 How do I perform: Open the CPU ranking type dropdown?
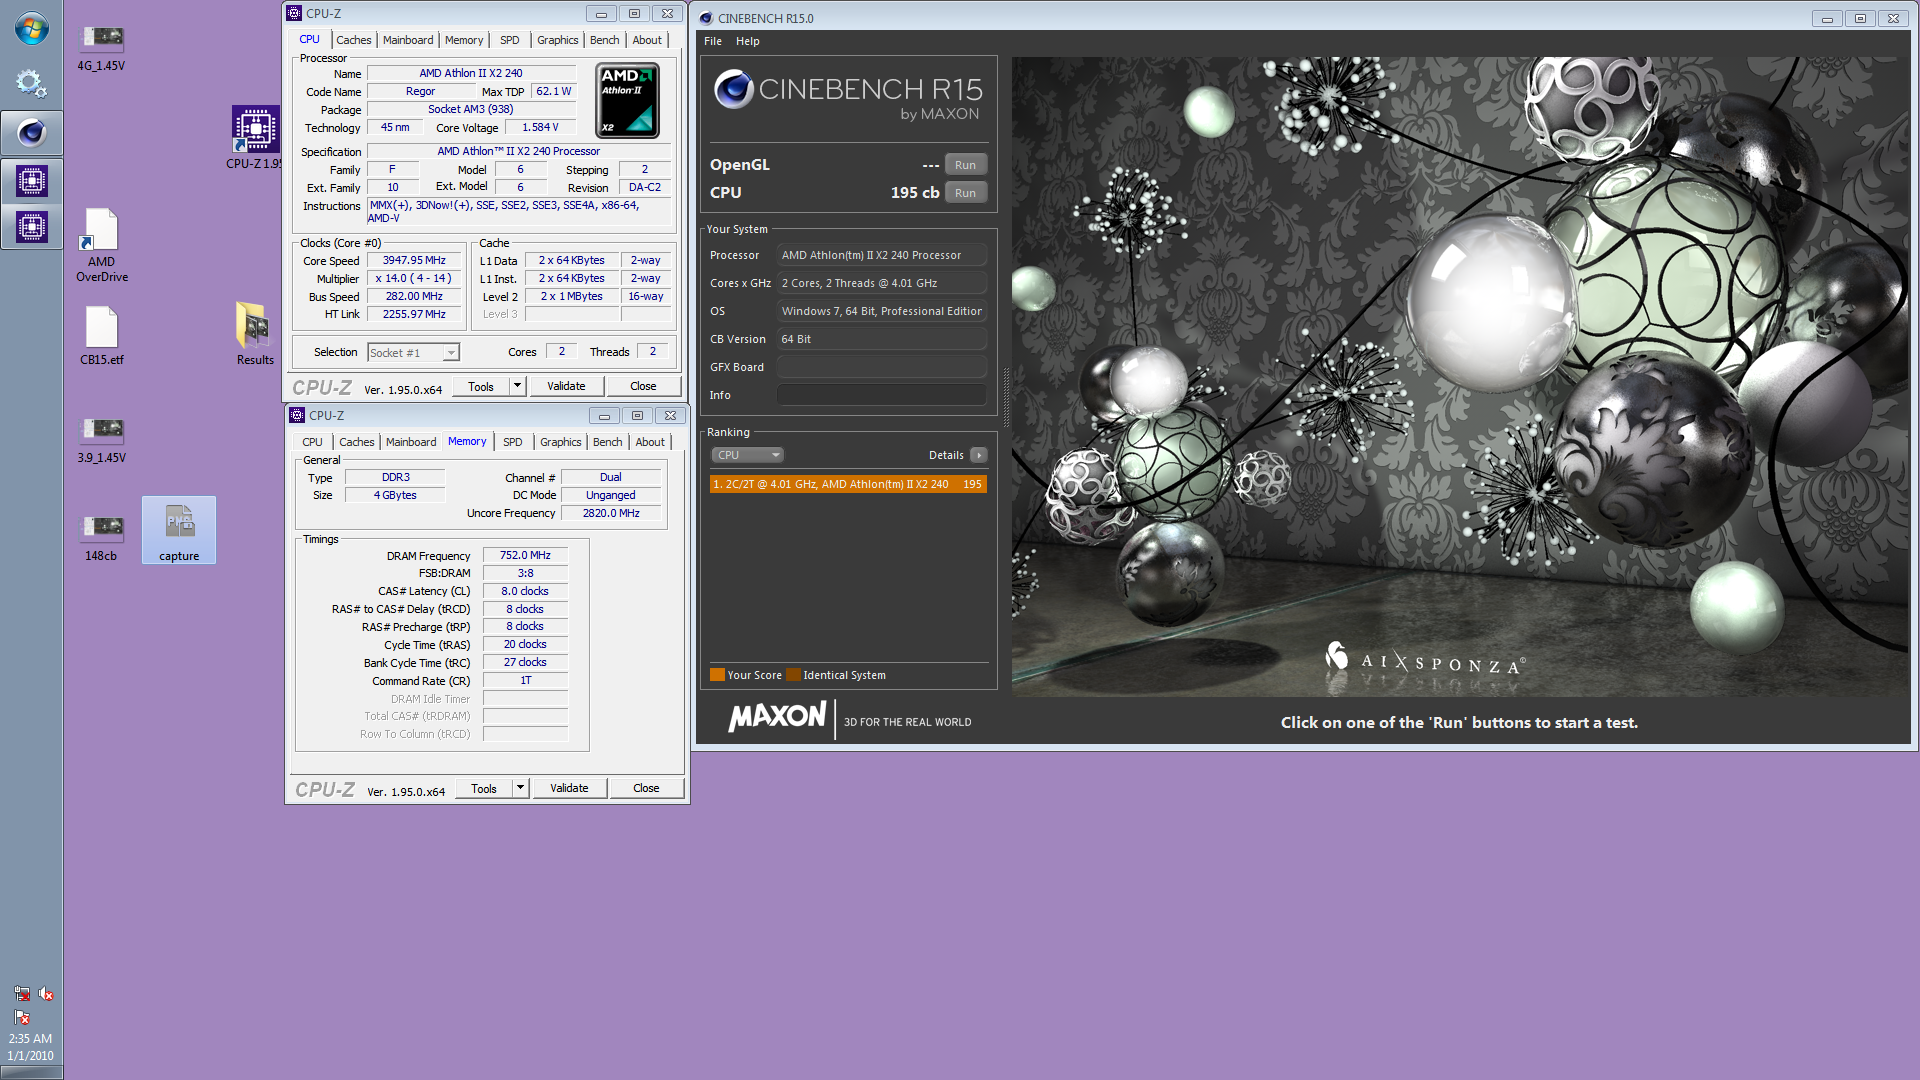(747, 455)
